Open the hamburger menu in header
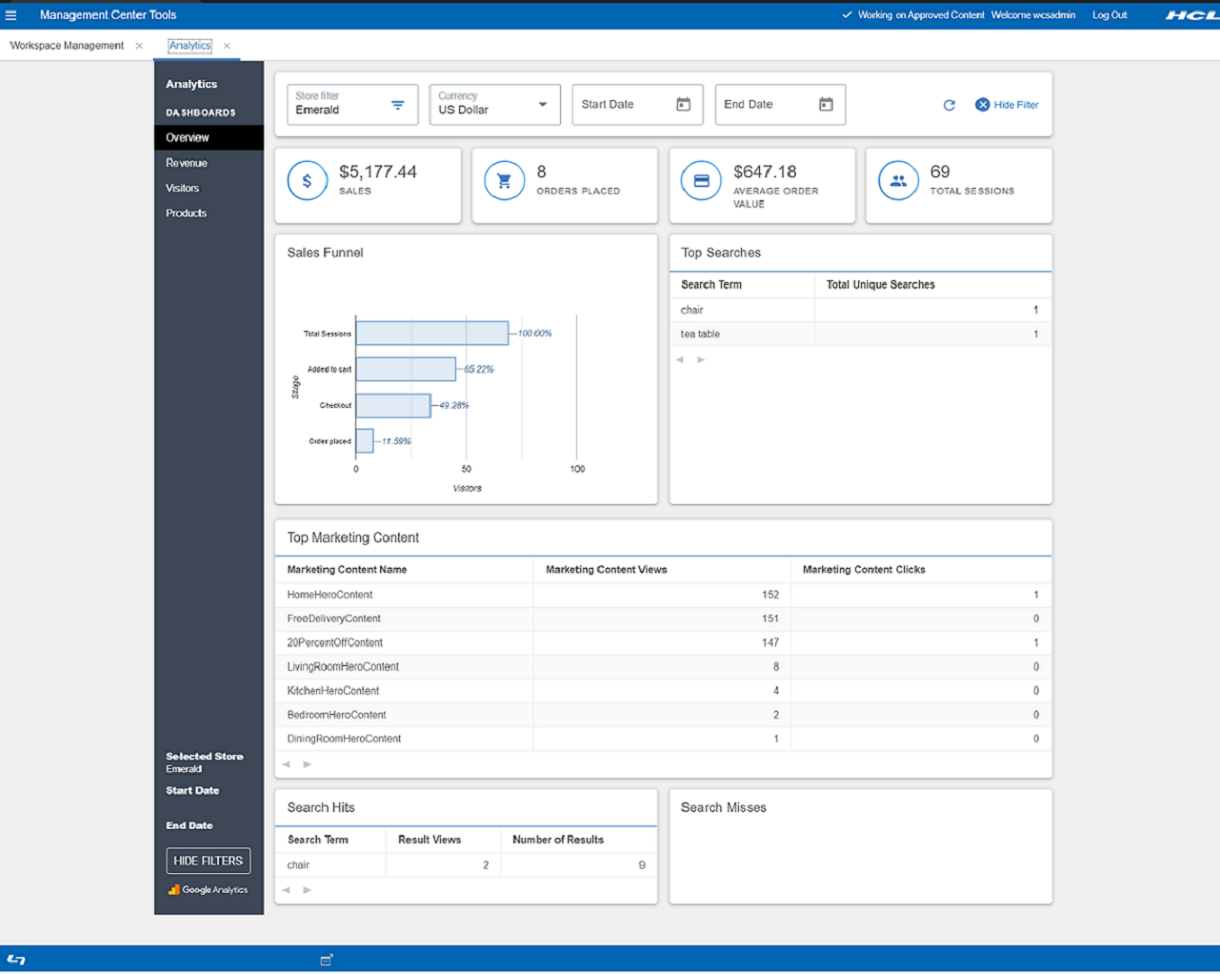The image size is (1220, 974). tap(11, 15)
